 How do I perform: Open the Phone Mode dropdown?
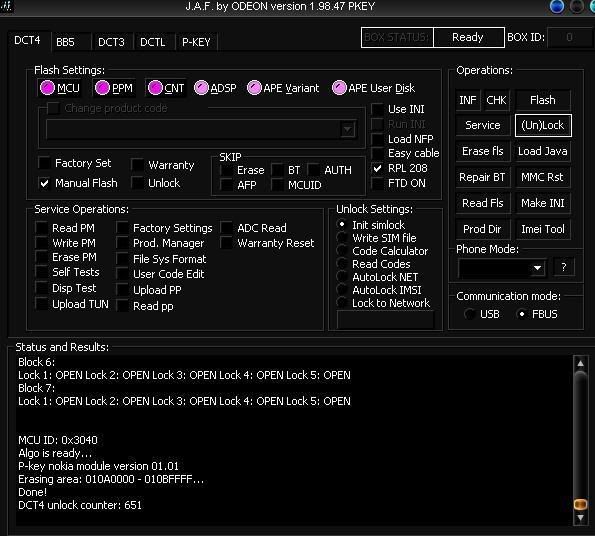pos(538,268)
